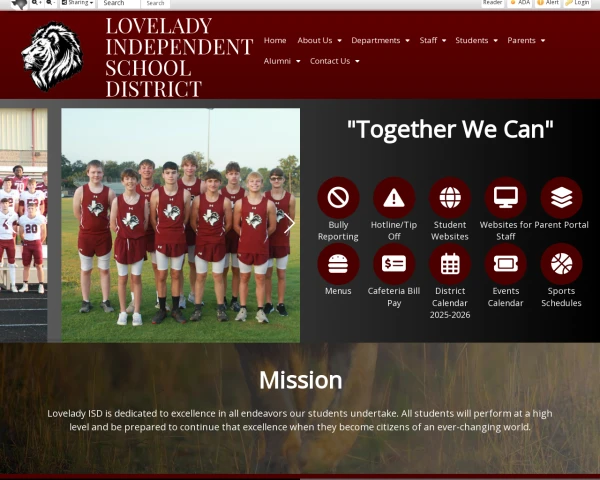This screenshot has width=600, height=480.
Task: Expand the Alumni dropdown arrow
Action: [298, 61]
